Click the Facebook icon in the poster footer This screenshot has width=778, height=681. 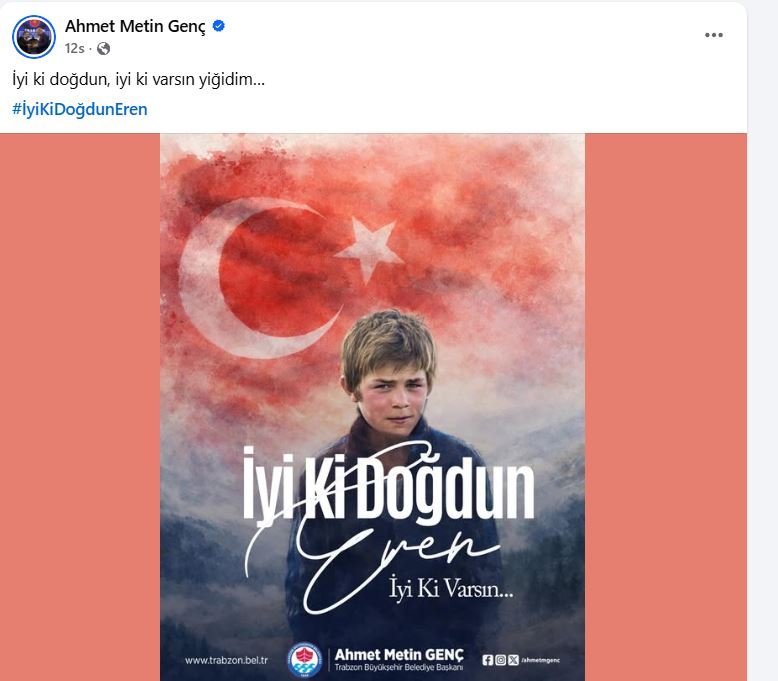(x=487, y=660)
